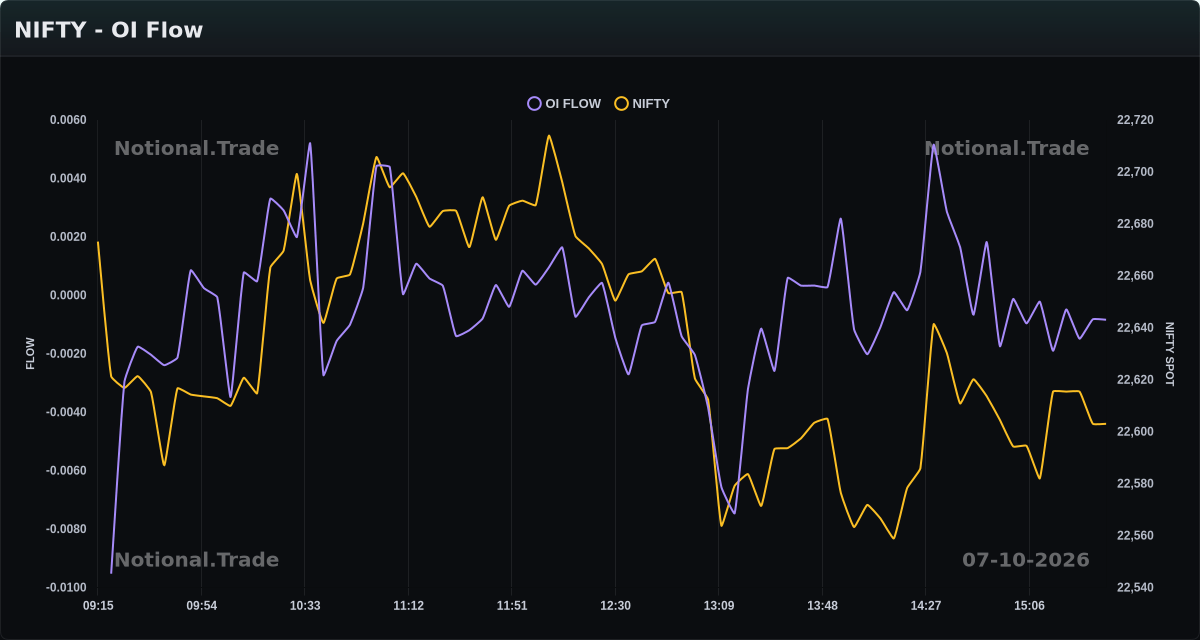Click the -0.0020 flow axis value
This screenshot has height=640, width=1200.
pos(66,354)
